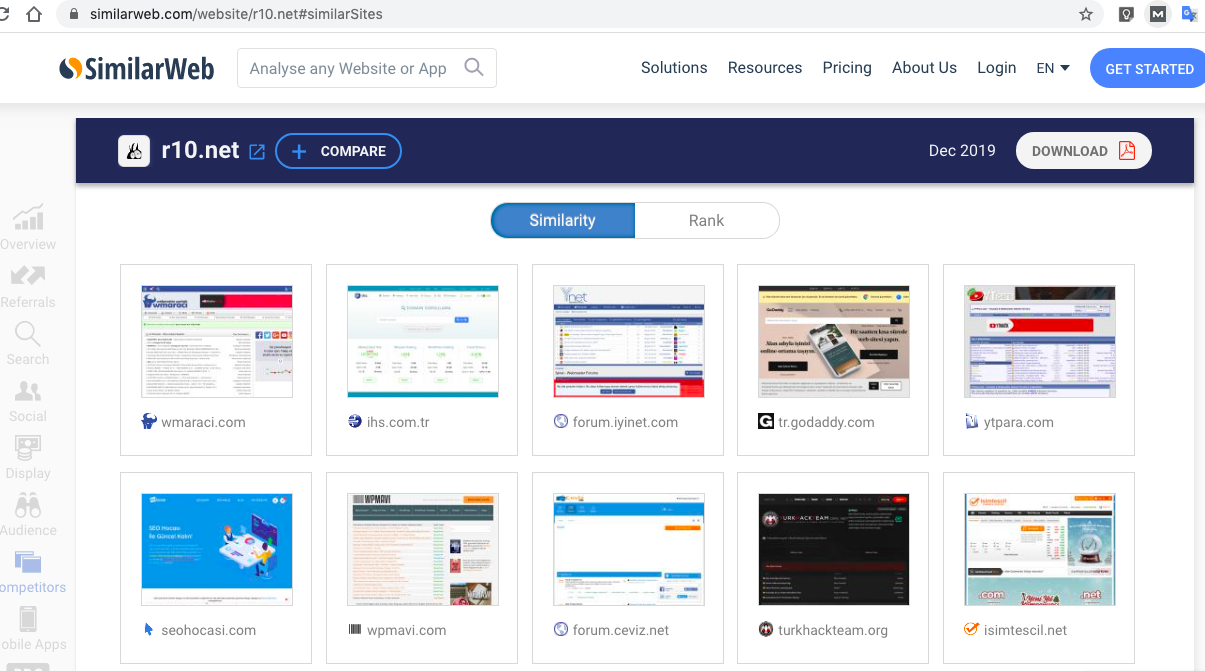Open Mobile Apps in the sidebar
Viewport: 1205px width, 671px height.
[32, 628]
